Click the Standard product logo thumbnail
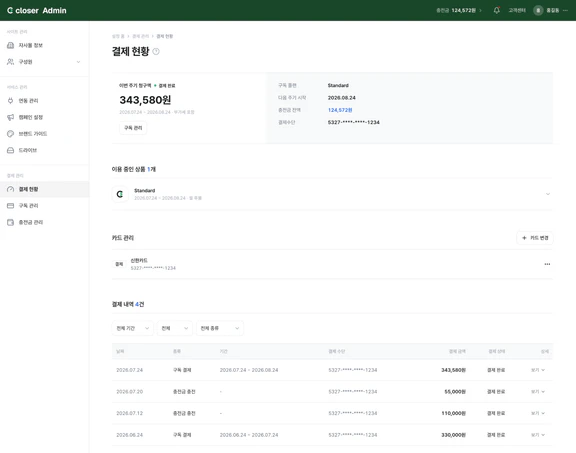 120,194
